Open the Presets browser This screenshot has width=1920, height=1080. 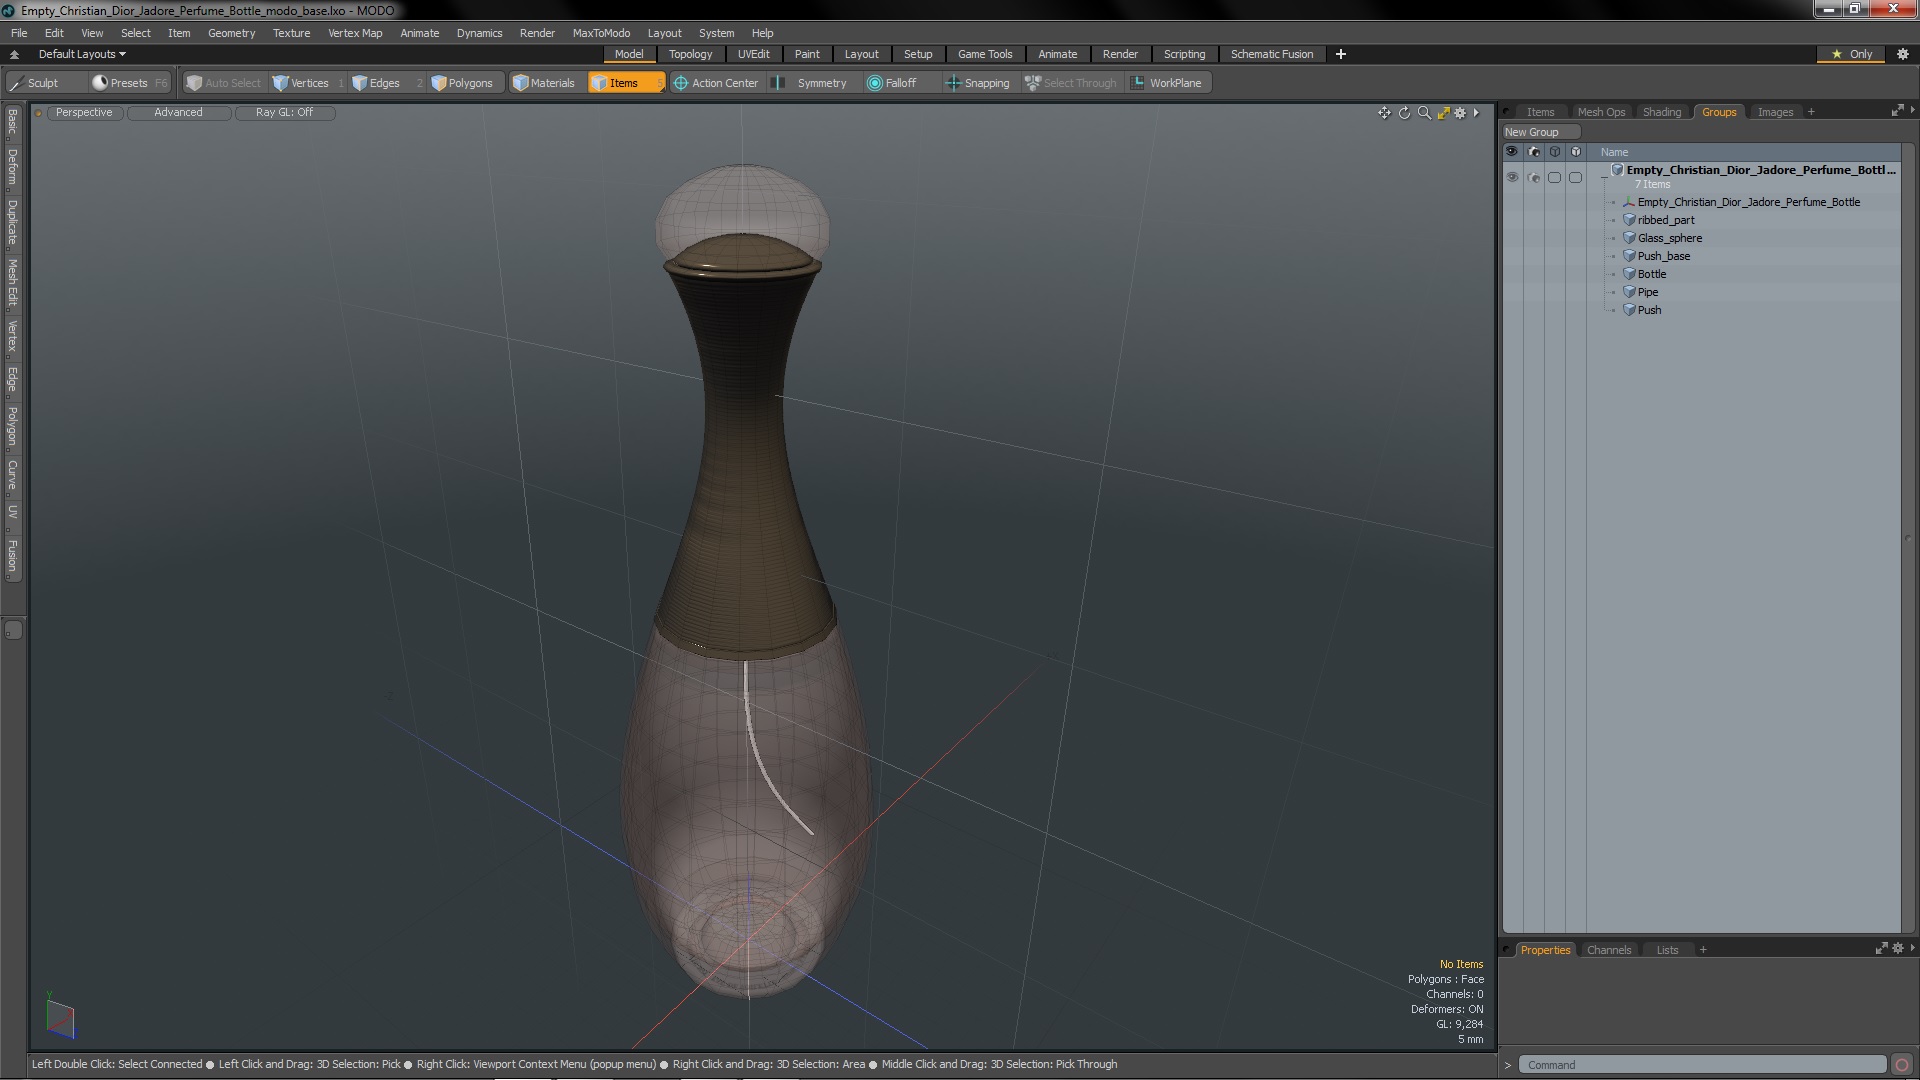[129, 83]
